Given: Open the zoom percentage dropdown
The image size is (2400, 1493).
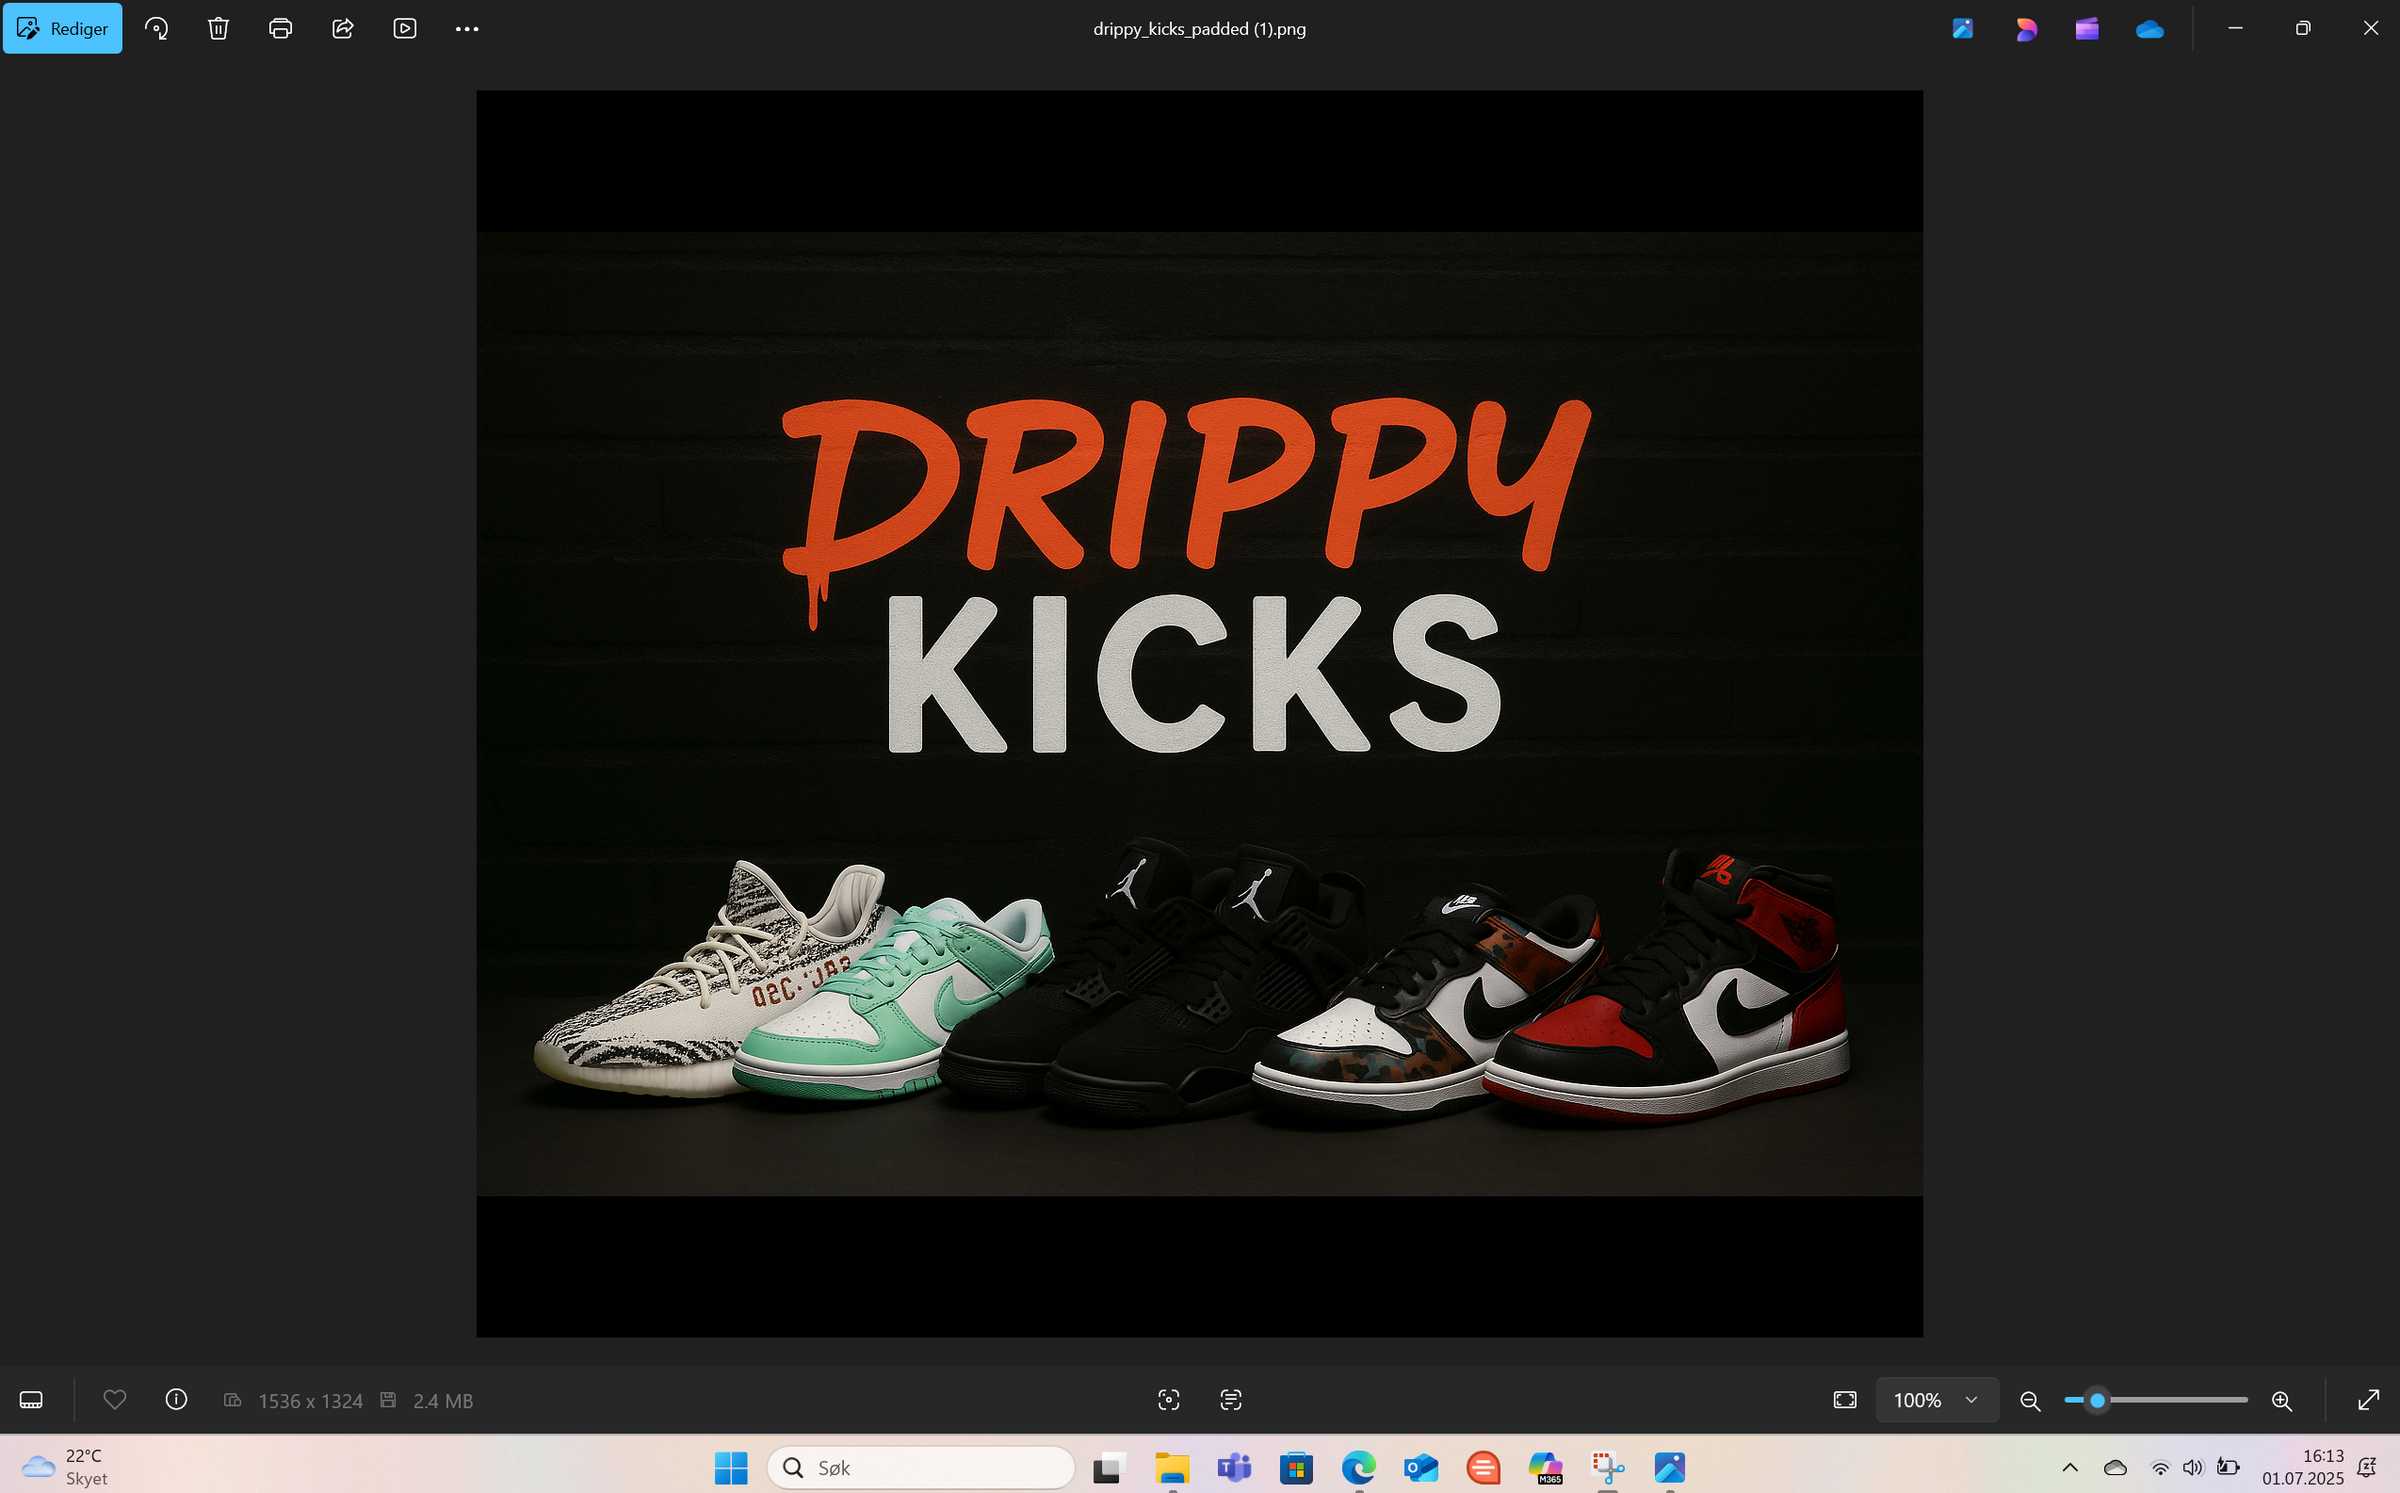Looking at the screenshot, I should point(1937,1400).
